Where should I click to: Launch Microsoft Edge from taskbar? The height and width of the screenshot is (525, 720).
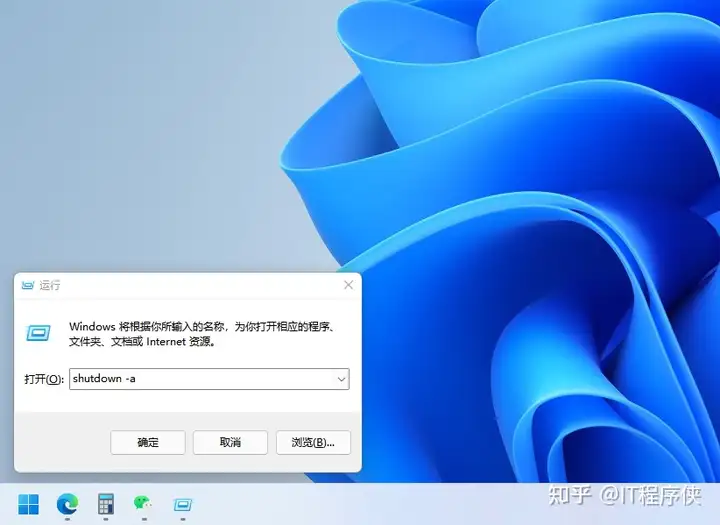[x=68, y=504]
